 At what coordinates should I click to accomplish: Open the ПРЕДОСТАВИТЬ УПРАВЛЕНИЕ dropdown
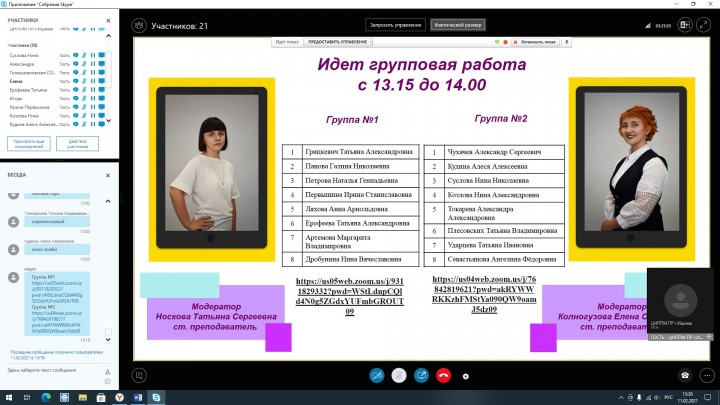tap(342, 42)
